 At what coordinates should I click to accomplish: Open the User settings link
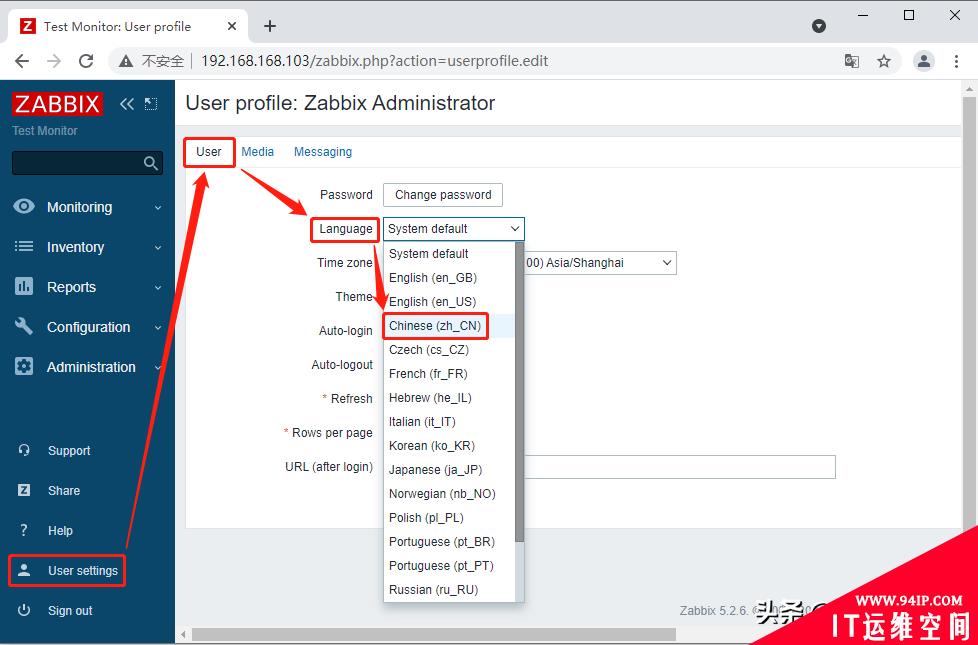pyautogui.click(x=82, y=571)
